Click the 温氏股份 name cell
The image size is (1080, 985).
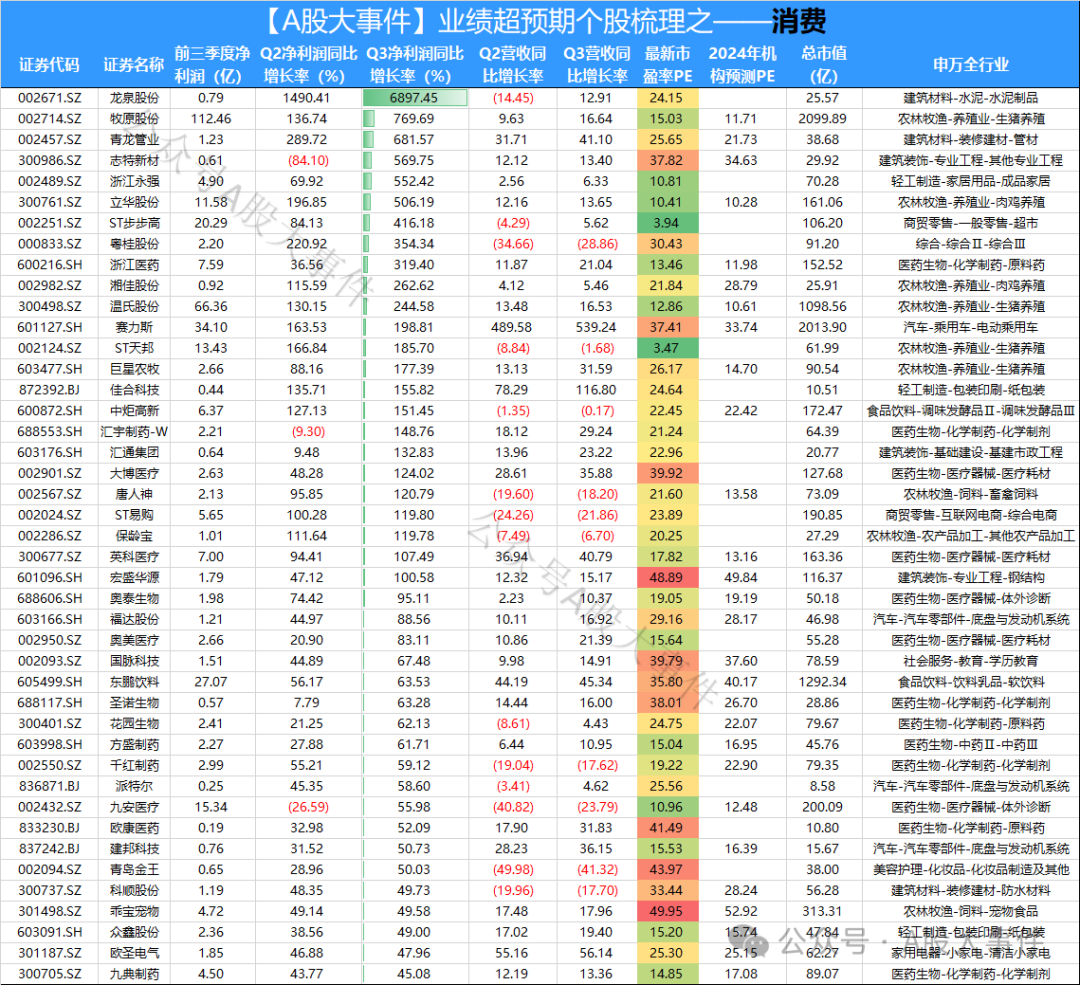pyautogui.click(x=134, y=306)
